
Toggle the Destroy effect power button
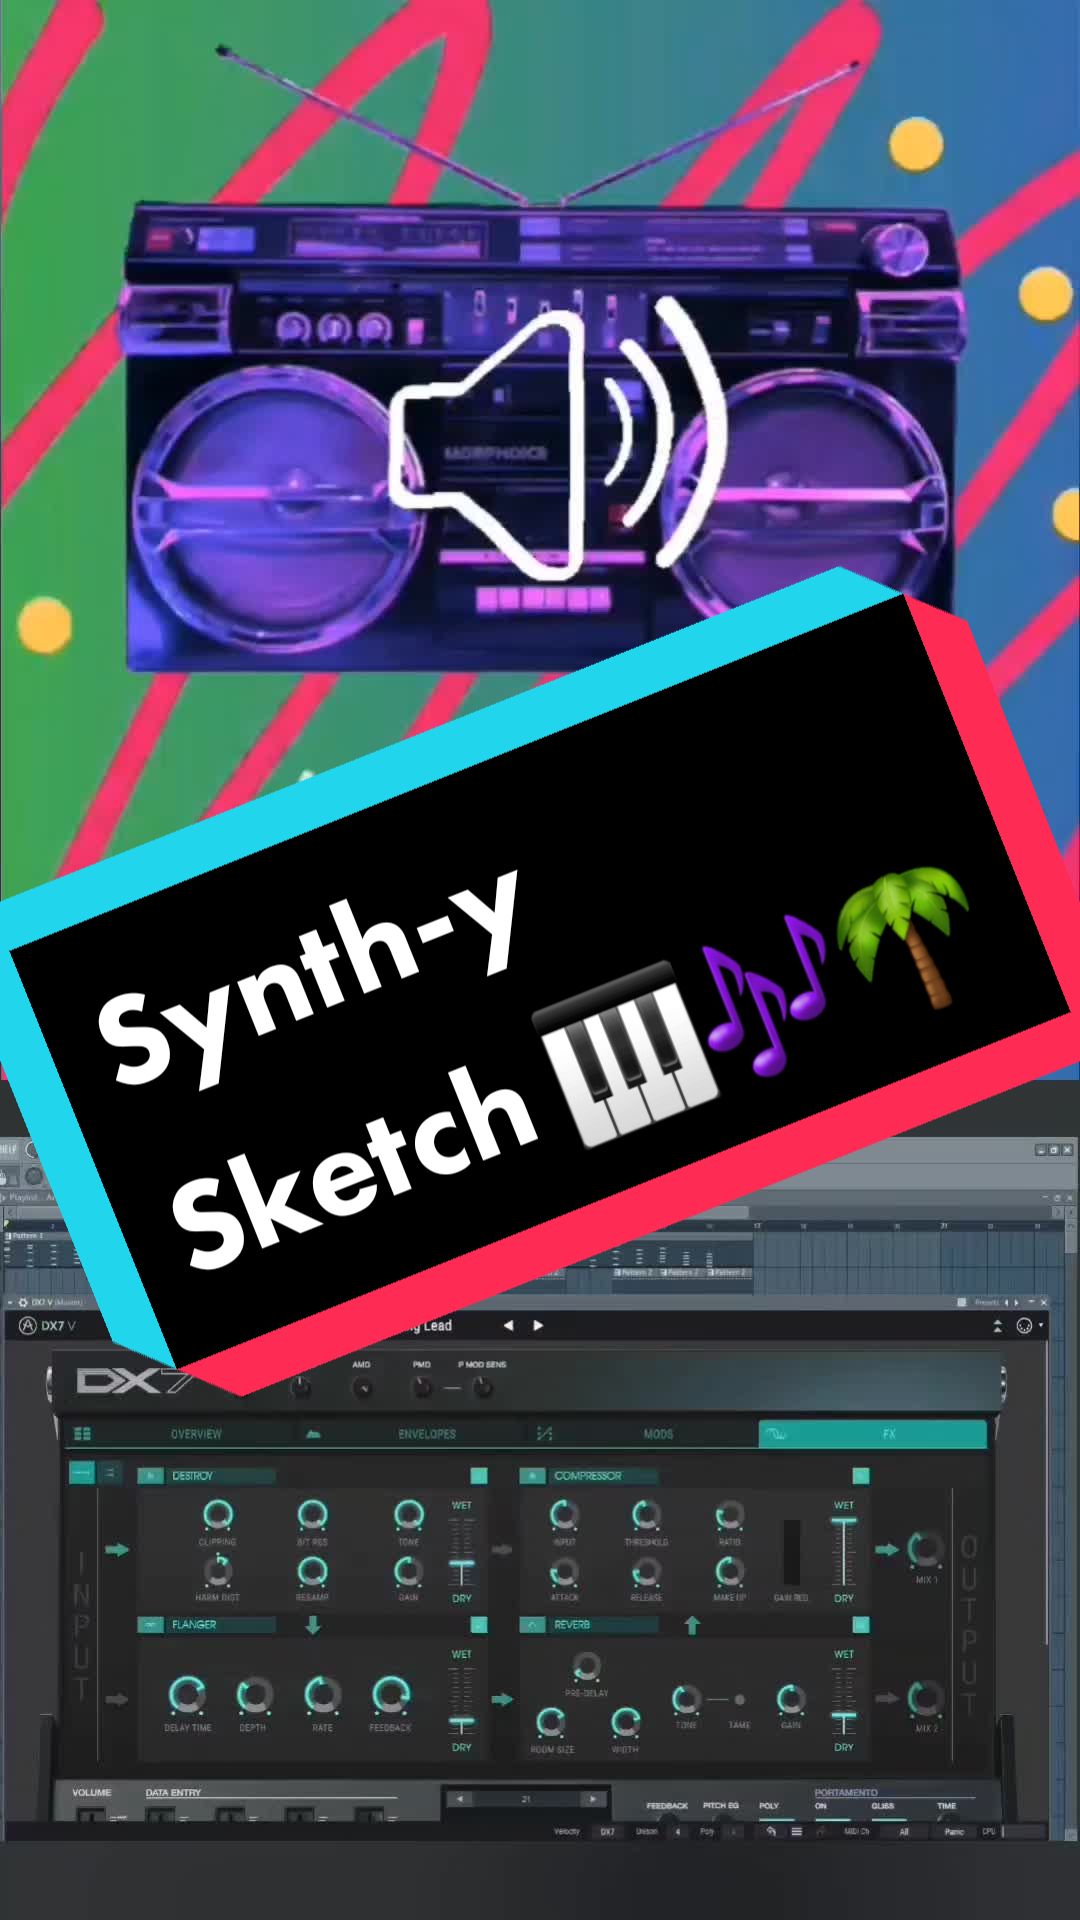pyautogui.click(x=479, y=1476)
